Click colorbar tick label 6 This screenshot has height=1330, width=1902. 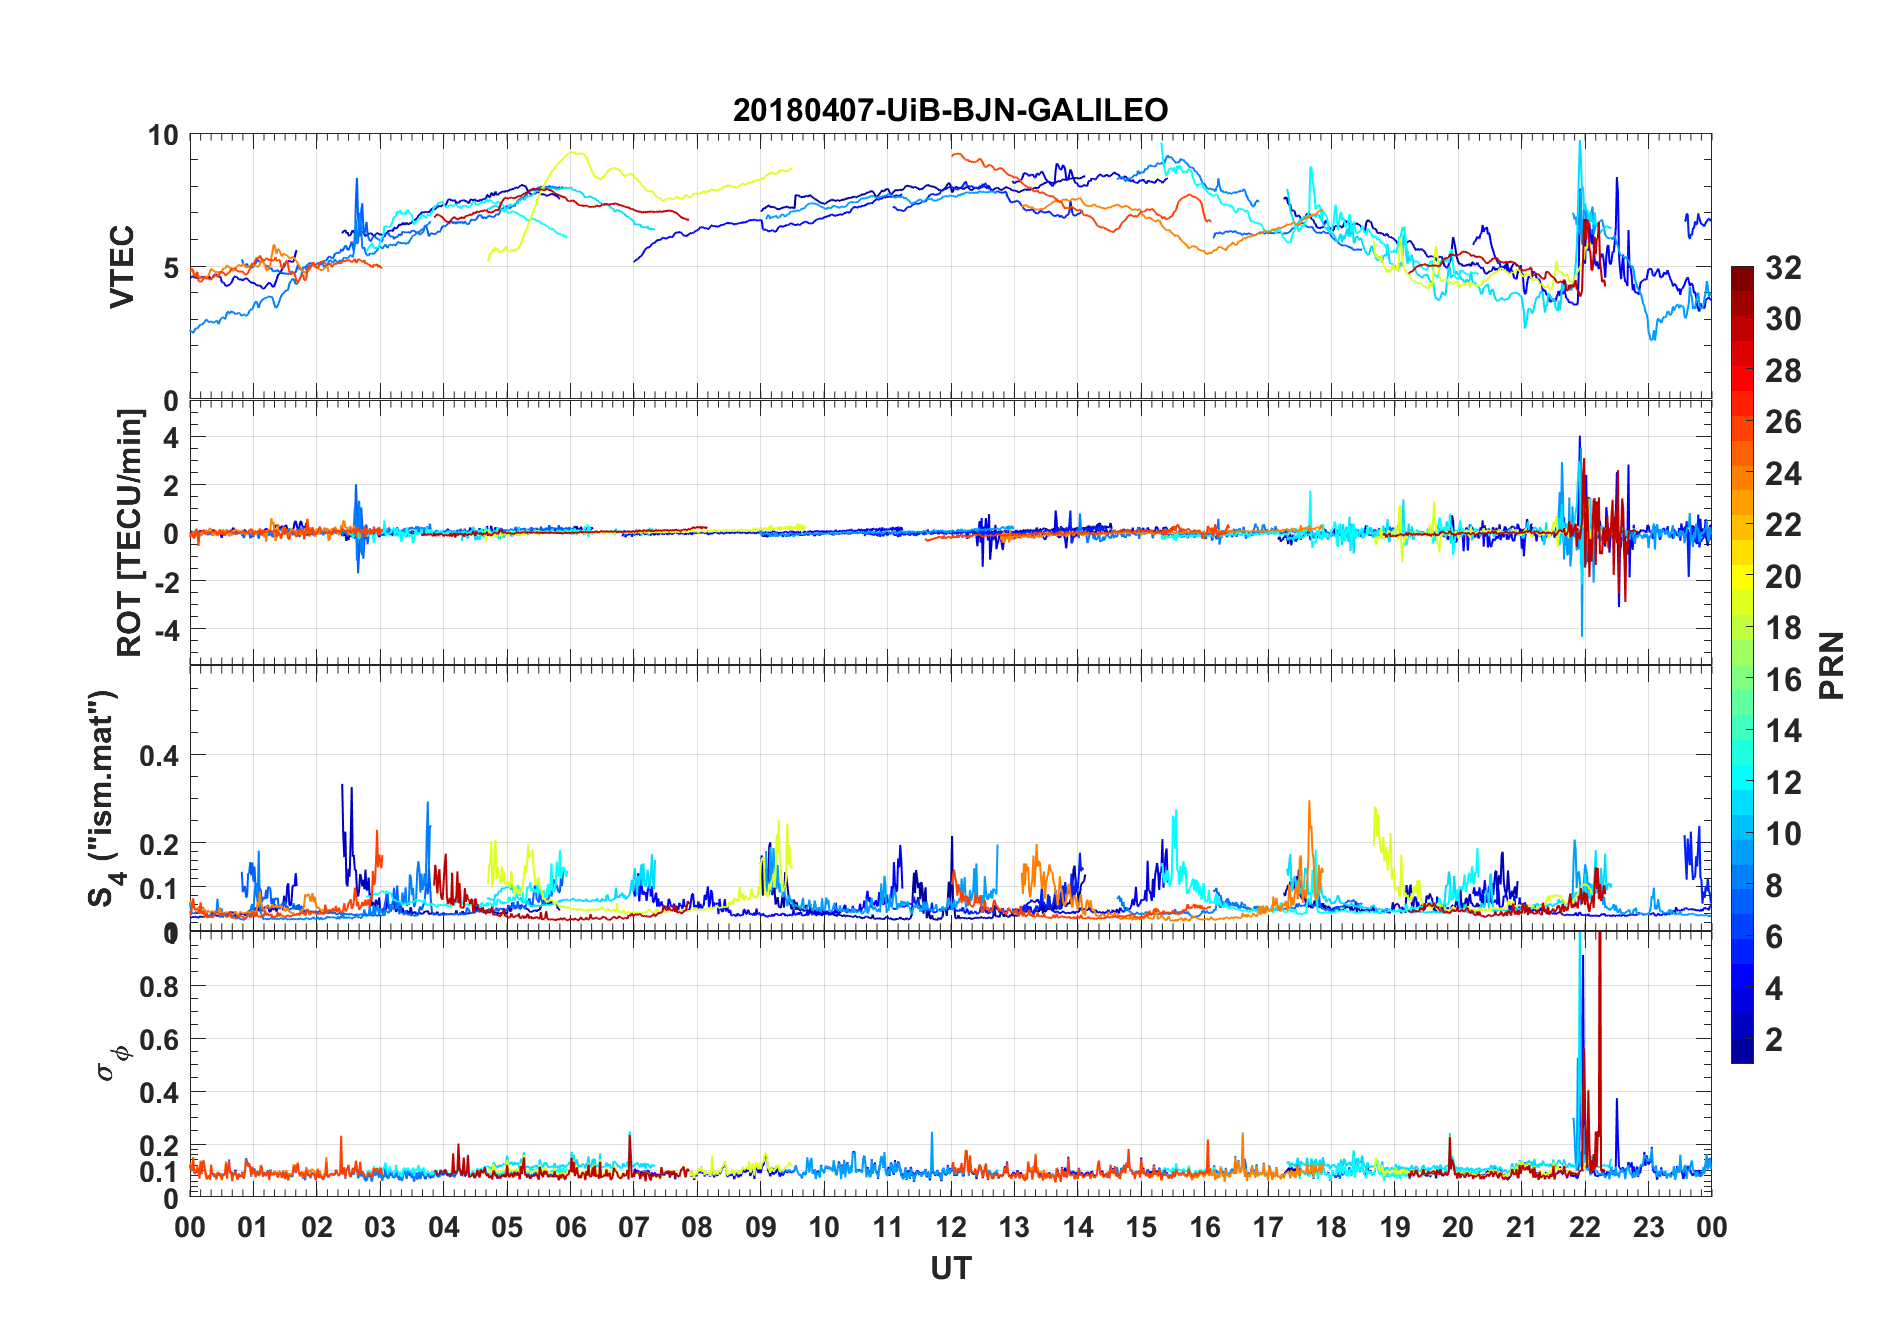pyautogui.click(x=1774, y=937)
